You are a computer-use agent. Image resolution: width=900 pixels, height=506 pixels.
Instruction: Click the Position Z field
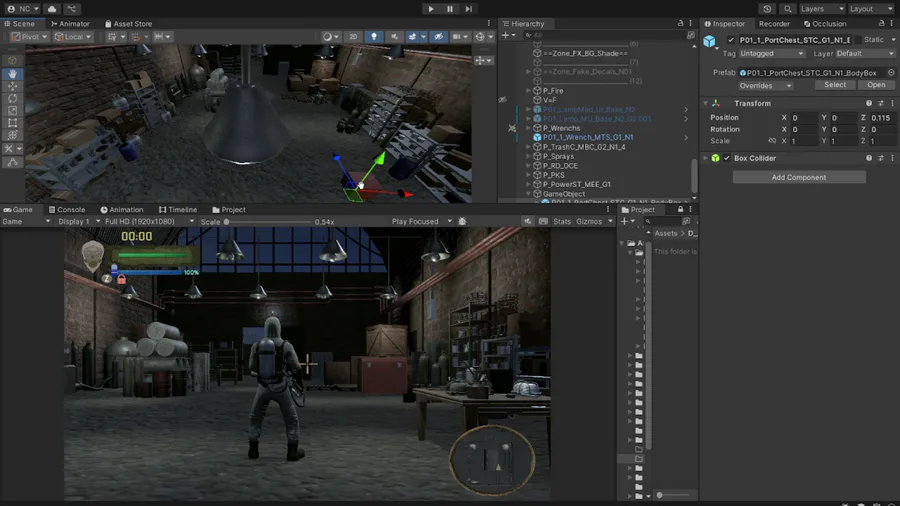(882, 118)
